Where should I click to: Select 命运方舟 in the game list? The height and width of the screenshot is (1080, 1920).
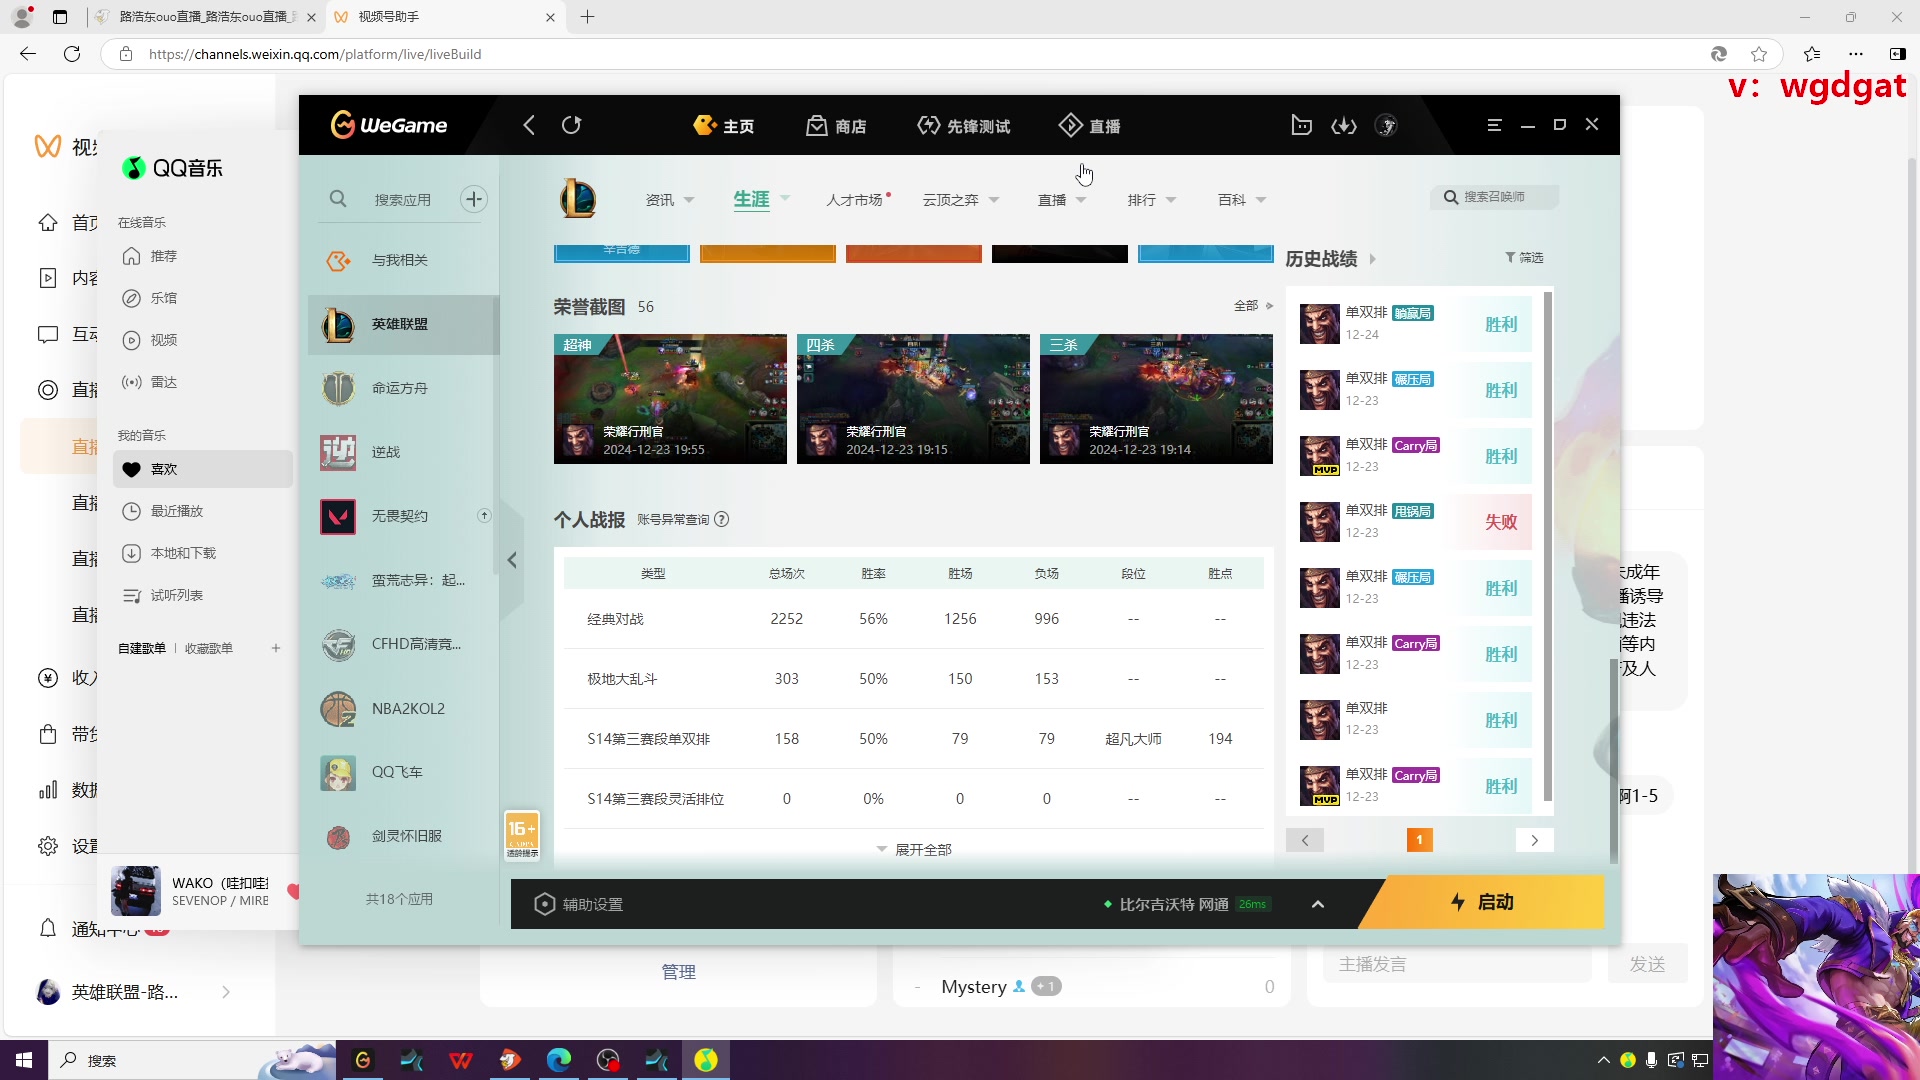(x=404, y=388)
